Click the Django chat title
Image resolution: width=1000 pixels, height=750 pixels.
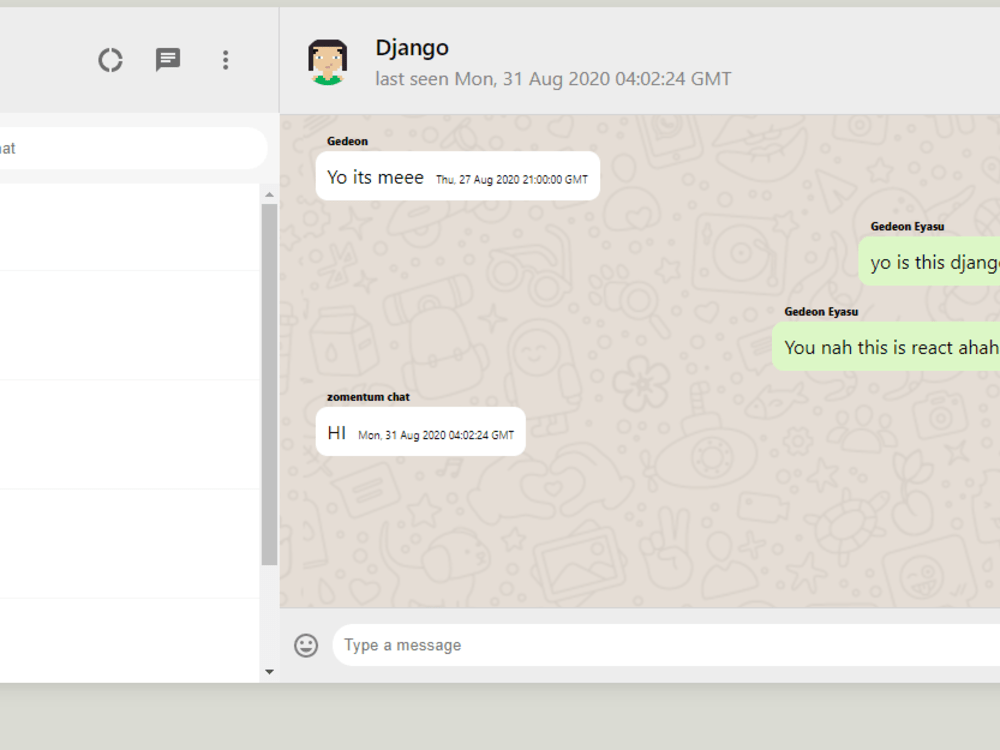pos(412,48)
